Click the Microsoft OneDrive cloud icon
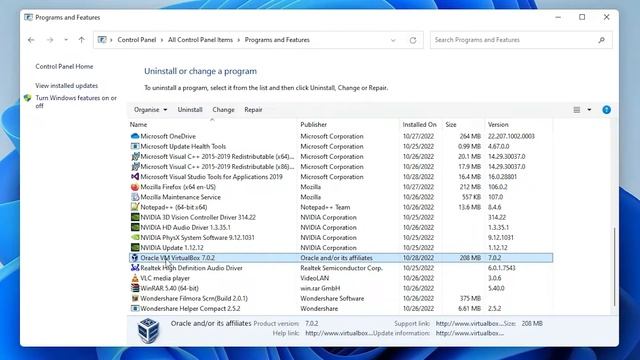Viewport: 640px width, 360px height. tap(135, 136)
